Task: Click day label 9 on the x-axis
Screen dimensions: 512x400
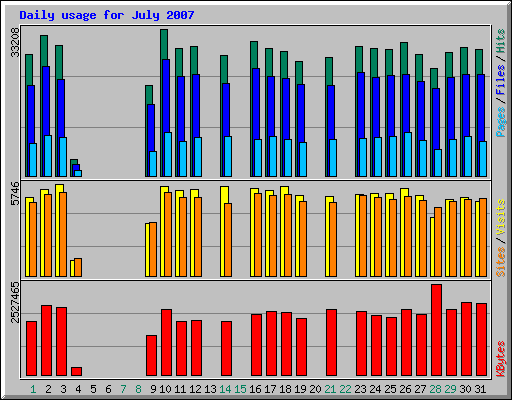Action: (x=153, y=389)
